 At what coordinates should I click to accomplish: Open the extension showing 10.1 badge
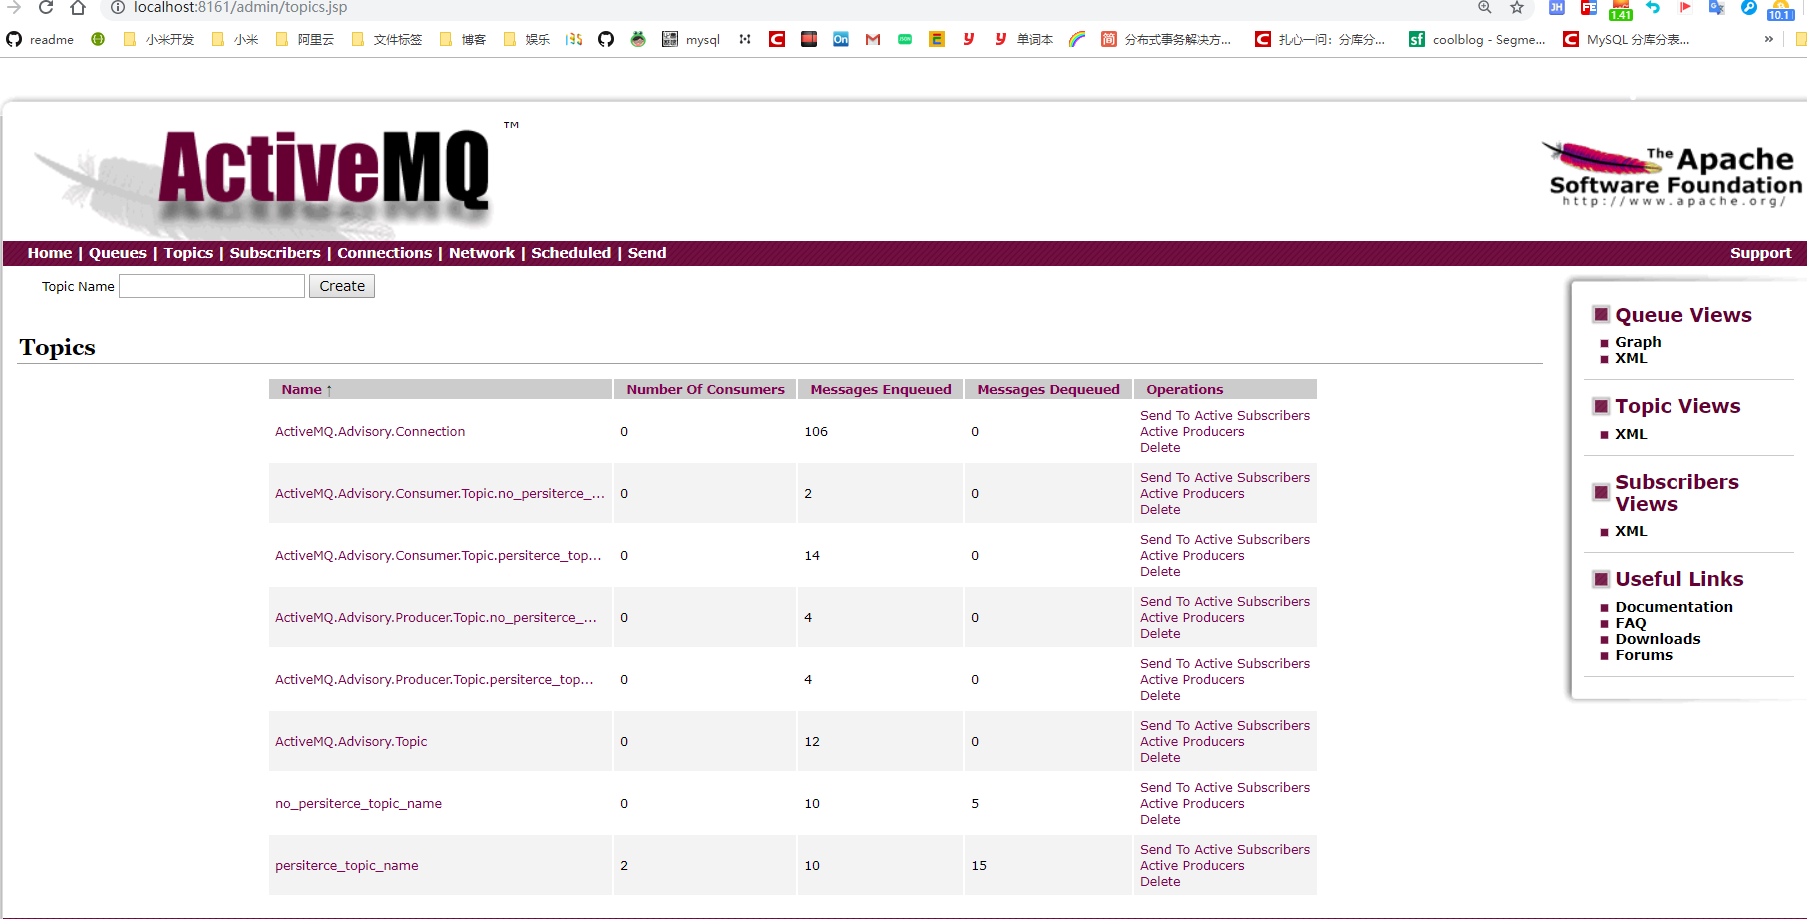pyautogui.click(x=1780, y=9)
